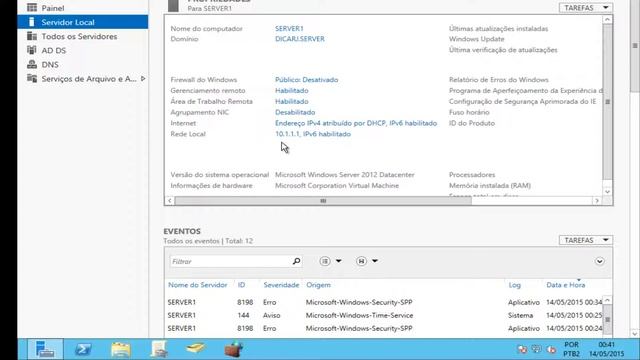Click the tray speaker volume icon
This screenshot has width=640, height=360.
(551, 349)
